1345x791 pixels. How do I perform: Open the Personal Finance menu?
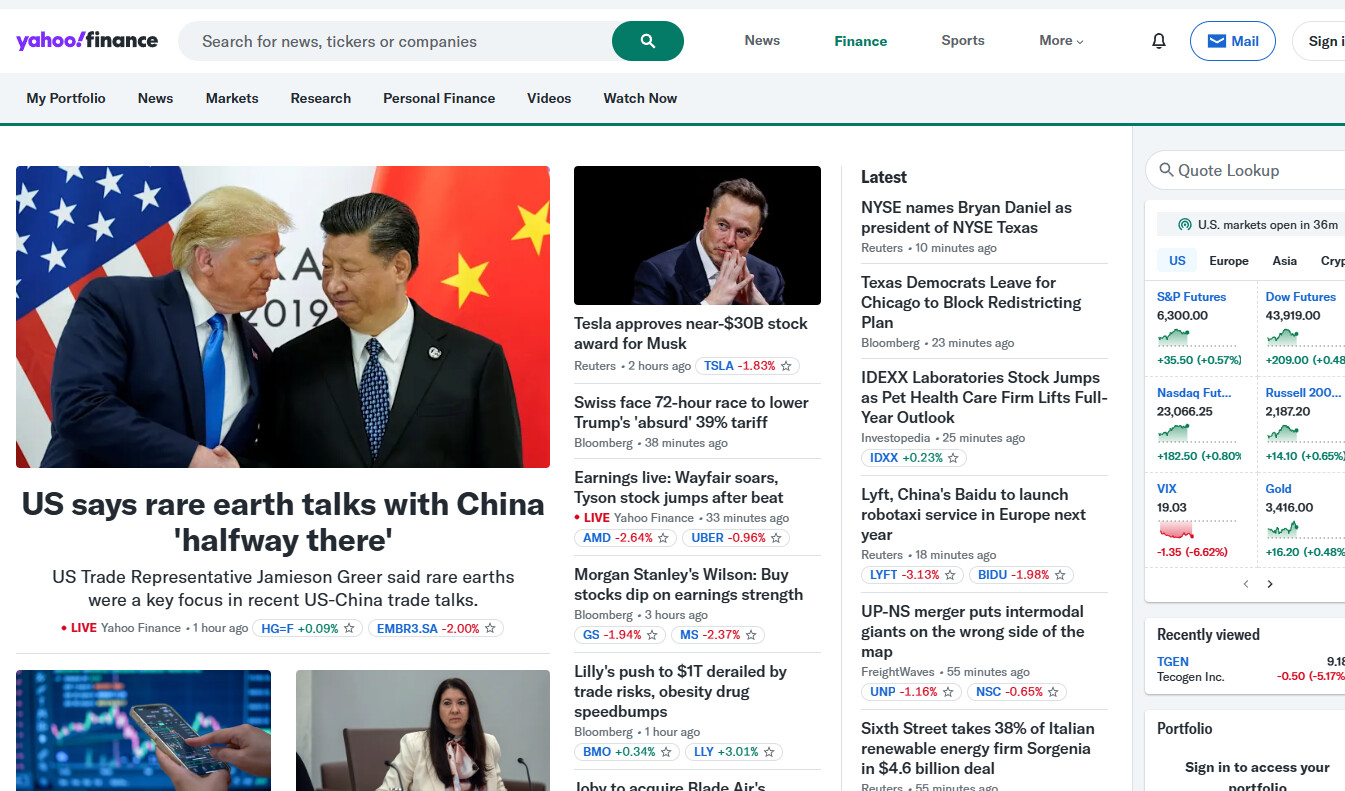tap(439, 98)
